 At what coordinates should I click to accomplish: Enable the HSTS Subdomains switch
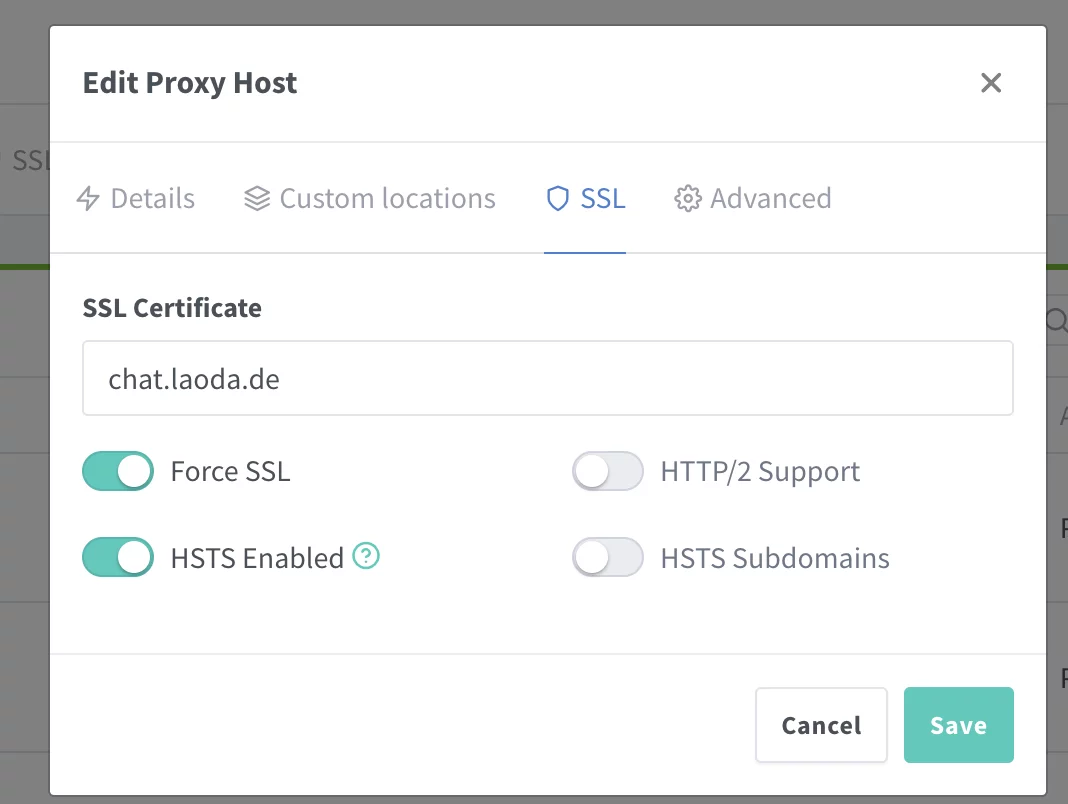pos(607,557)
